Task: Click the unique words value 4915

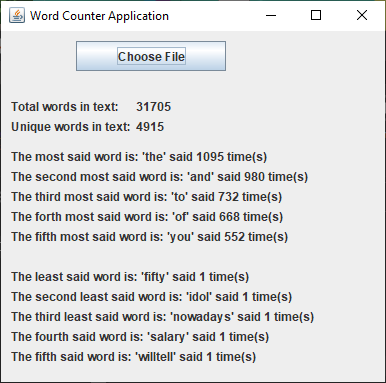Action: click(x=150, y=127)
